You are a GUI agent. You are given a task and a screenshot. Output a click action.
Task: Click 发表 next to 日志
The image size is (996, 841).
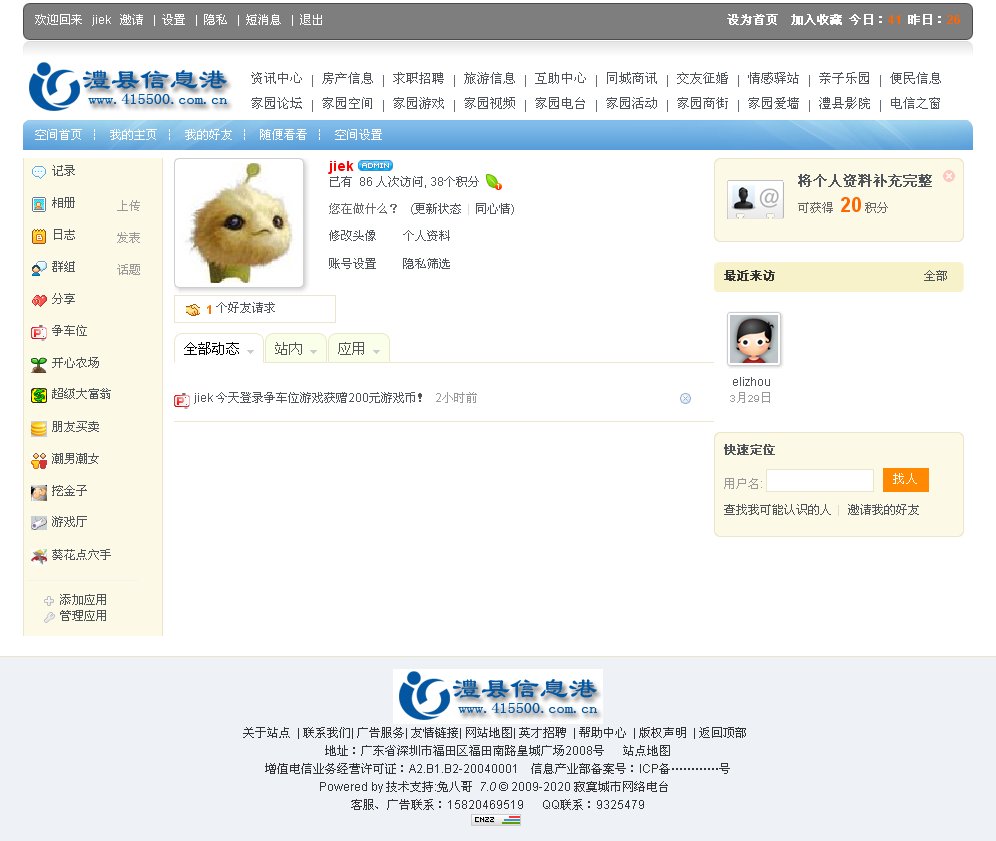[128, 238]
